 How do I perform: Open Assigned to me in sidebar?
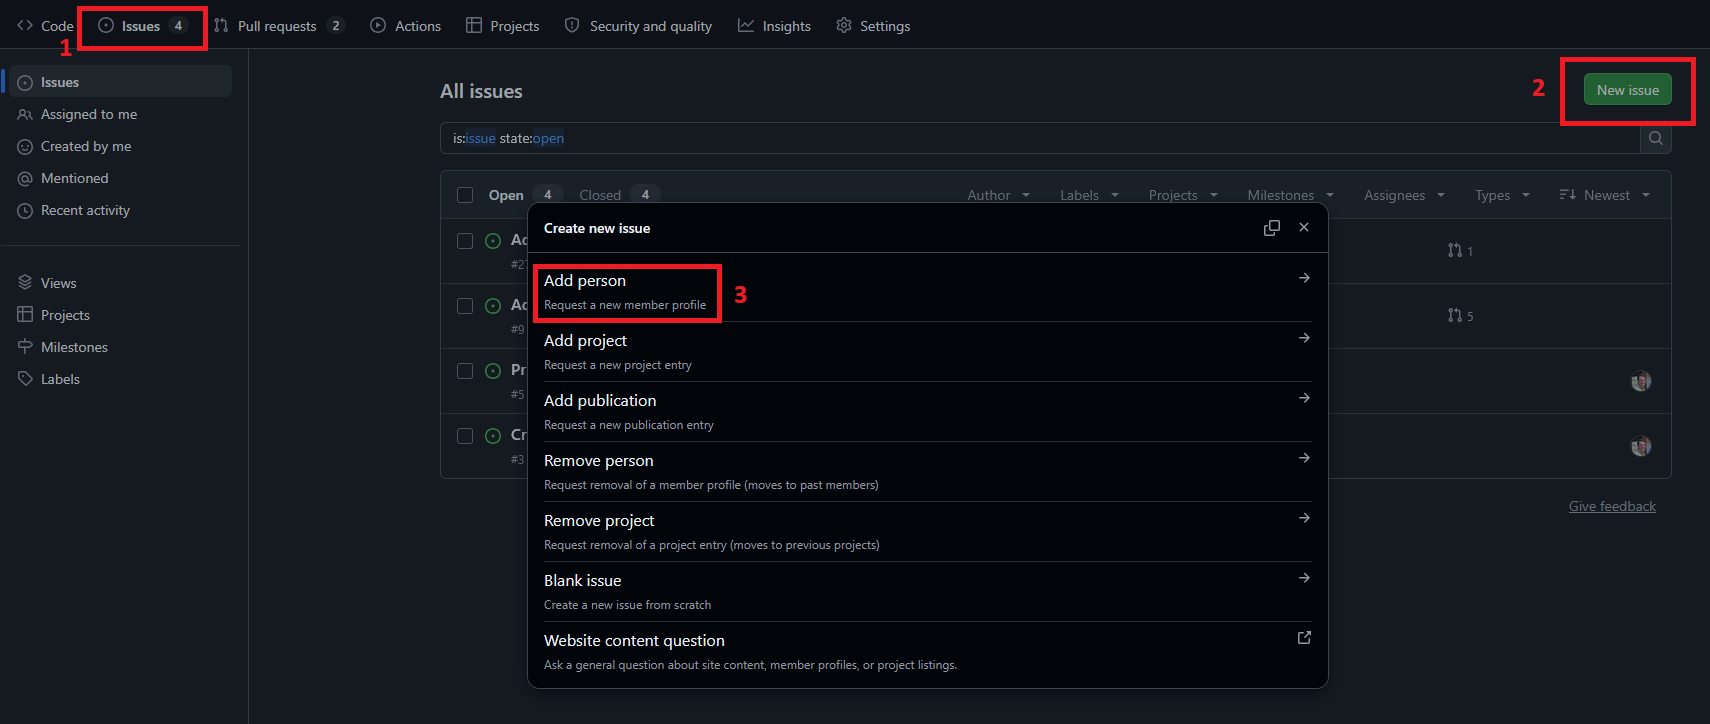(x=120, y=114)
